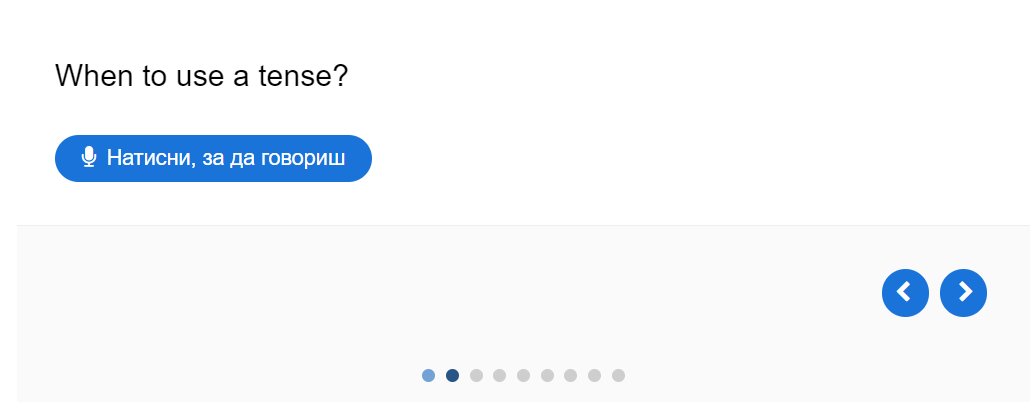Click the question text 'When to use a tense?'
Image resolution: width=1030 pixels, height=402 pixels.
pyautogui.click(x=201, y=75)
